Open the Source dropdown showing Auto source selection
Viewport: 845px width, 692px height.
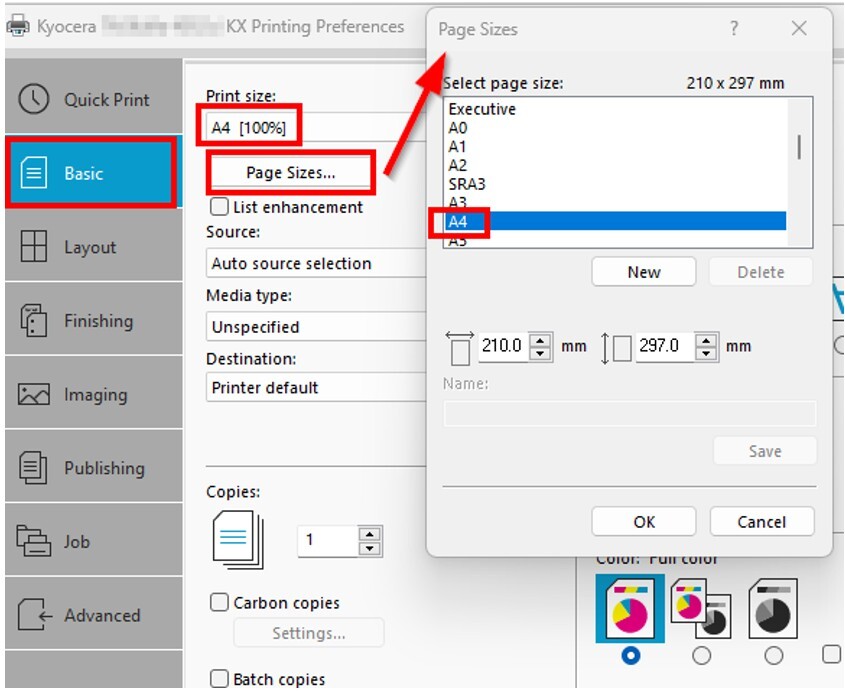[316, 263]
